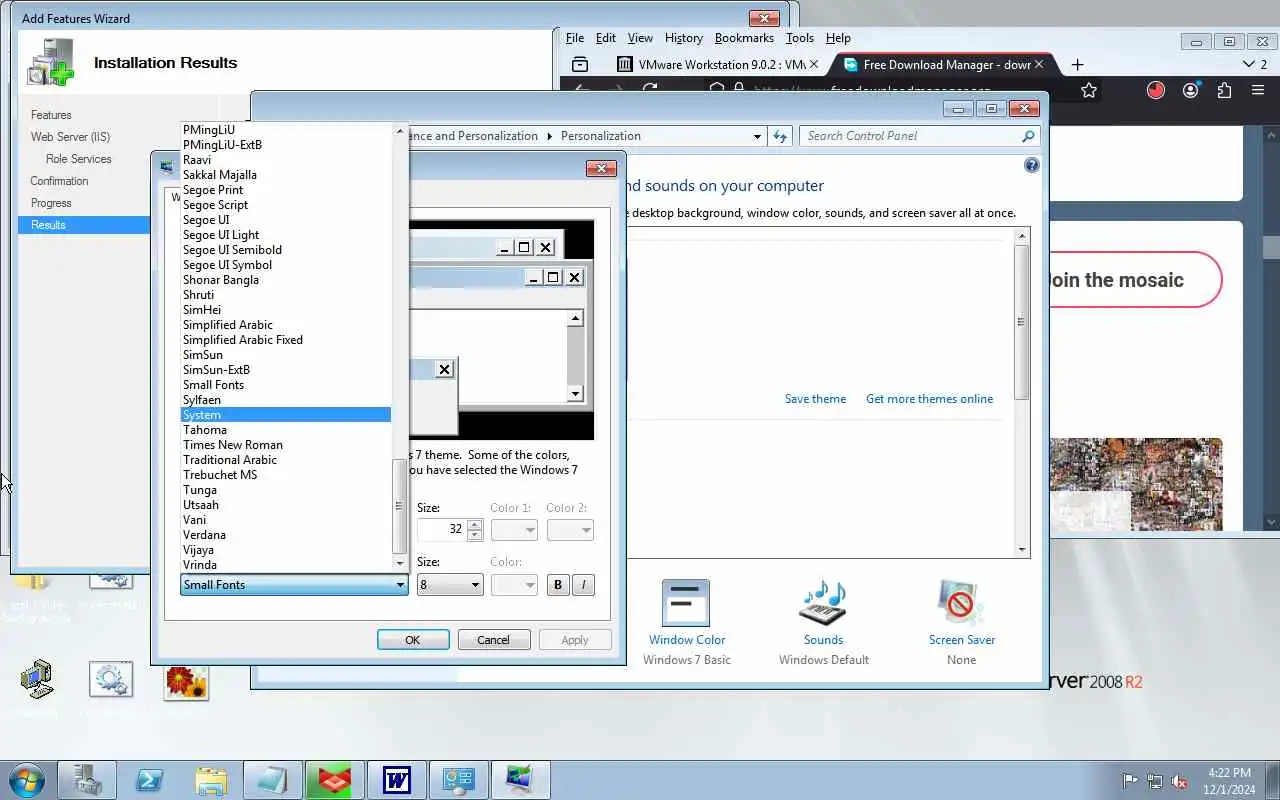Increase the item size 32 spinner
Image resolution: width=1280 pixels, height=800 pixels.
pos(475,525)
